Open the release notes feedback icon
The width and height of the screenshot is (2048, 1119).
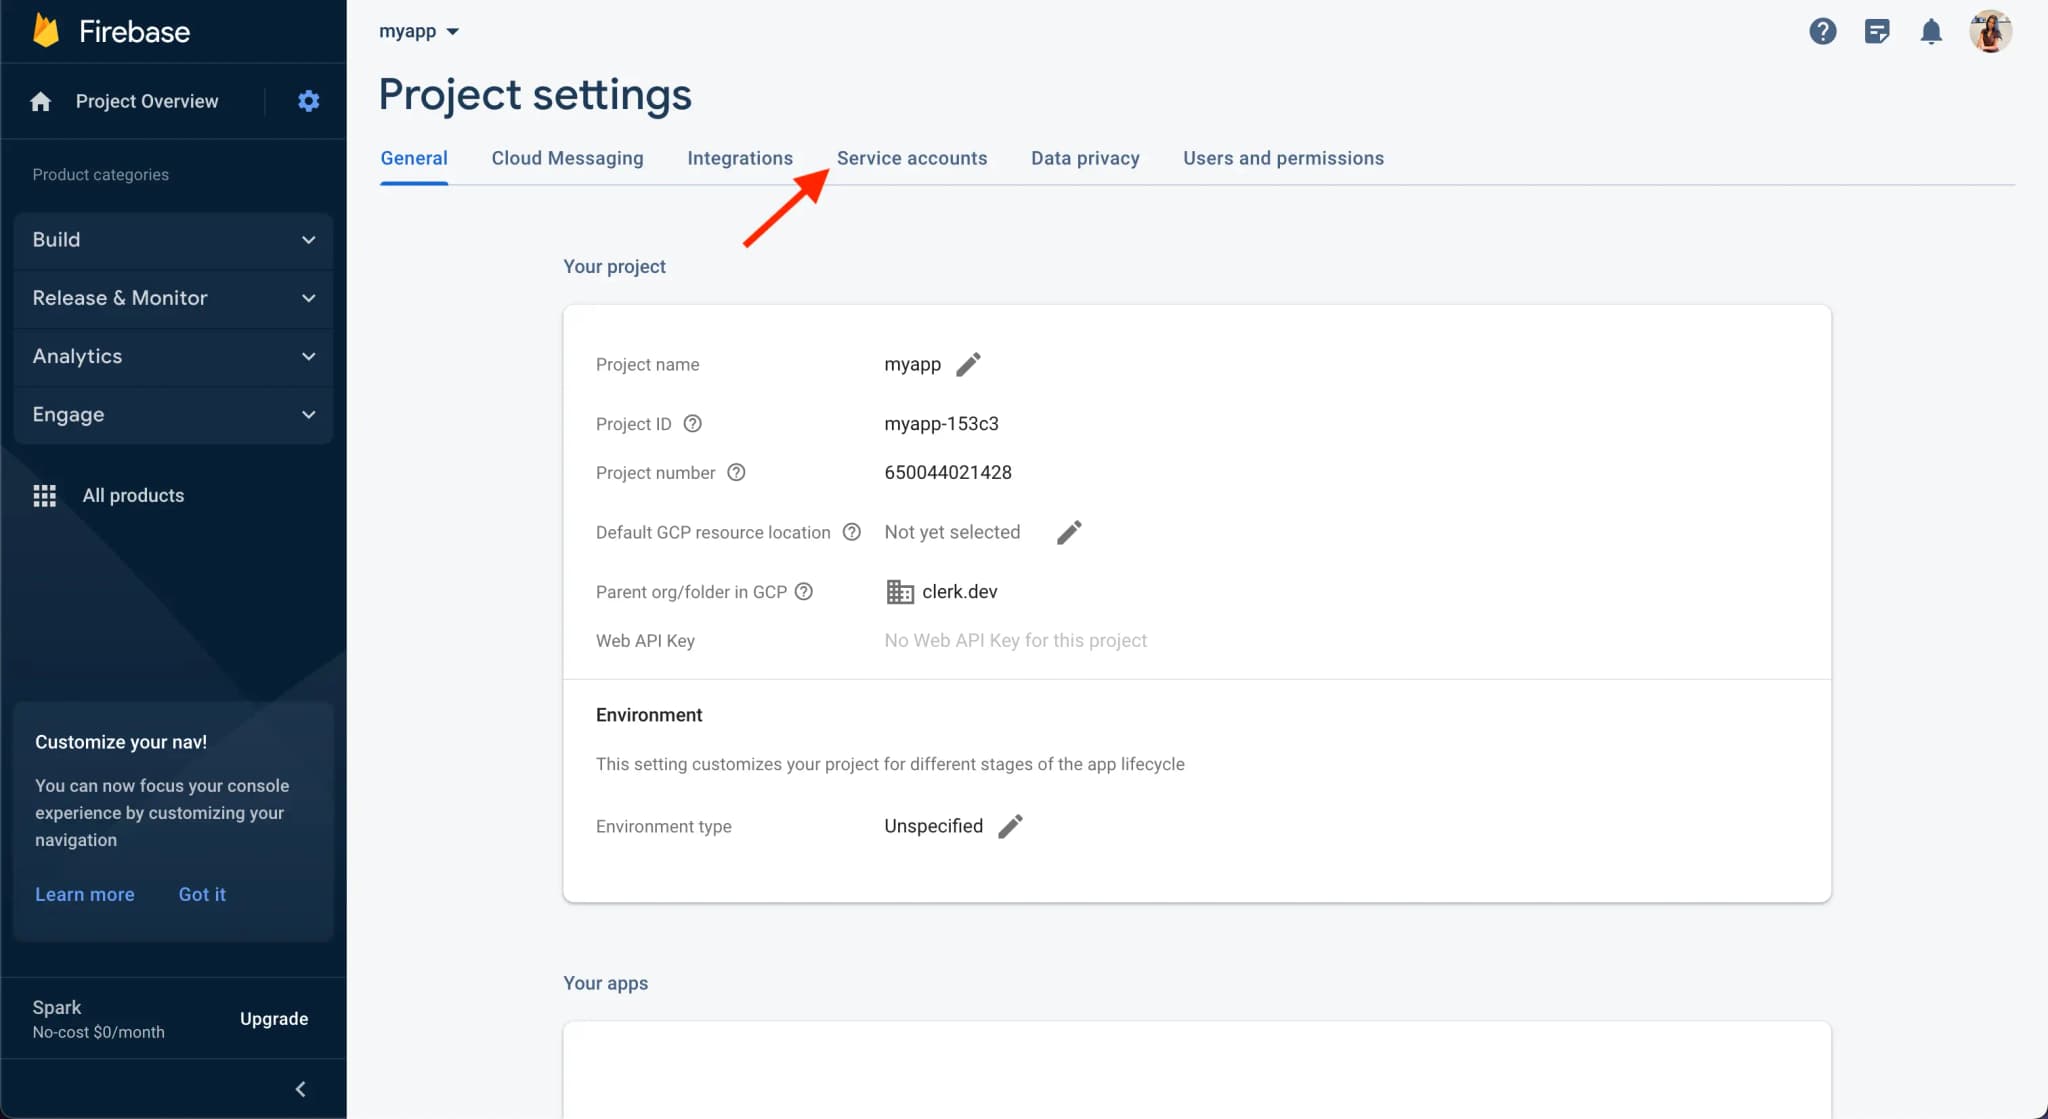[x=1877, y=32]
